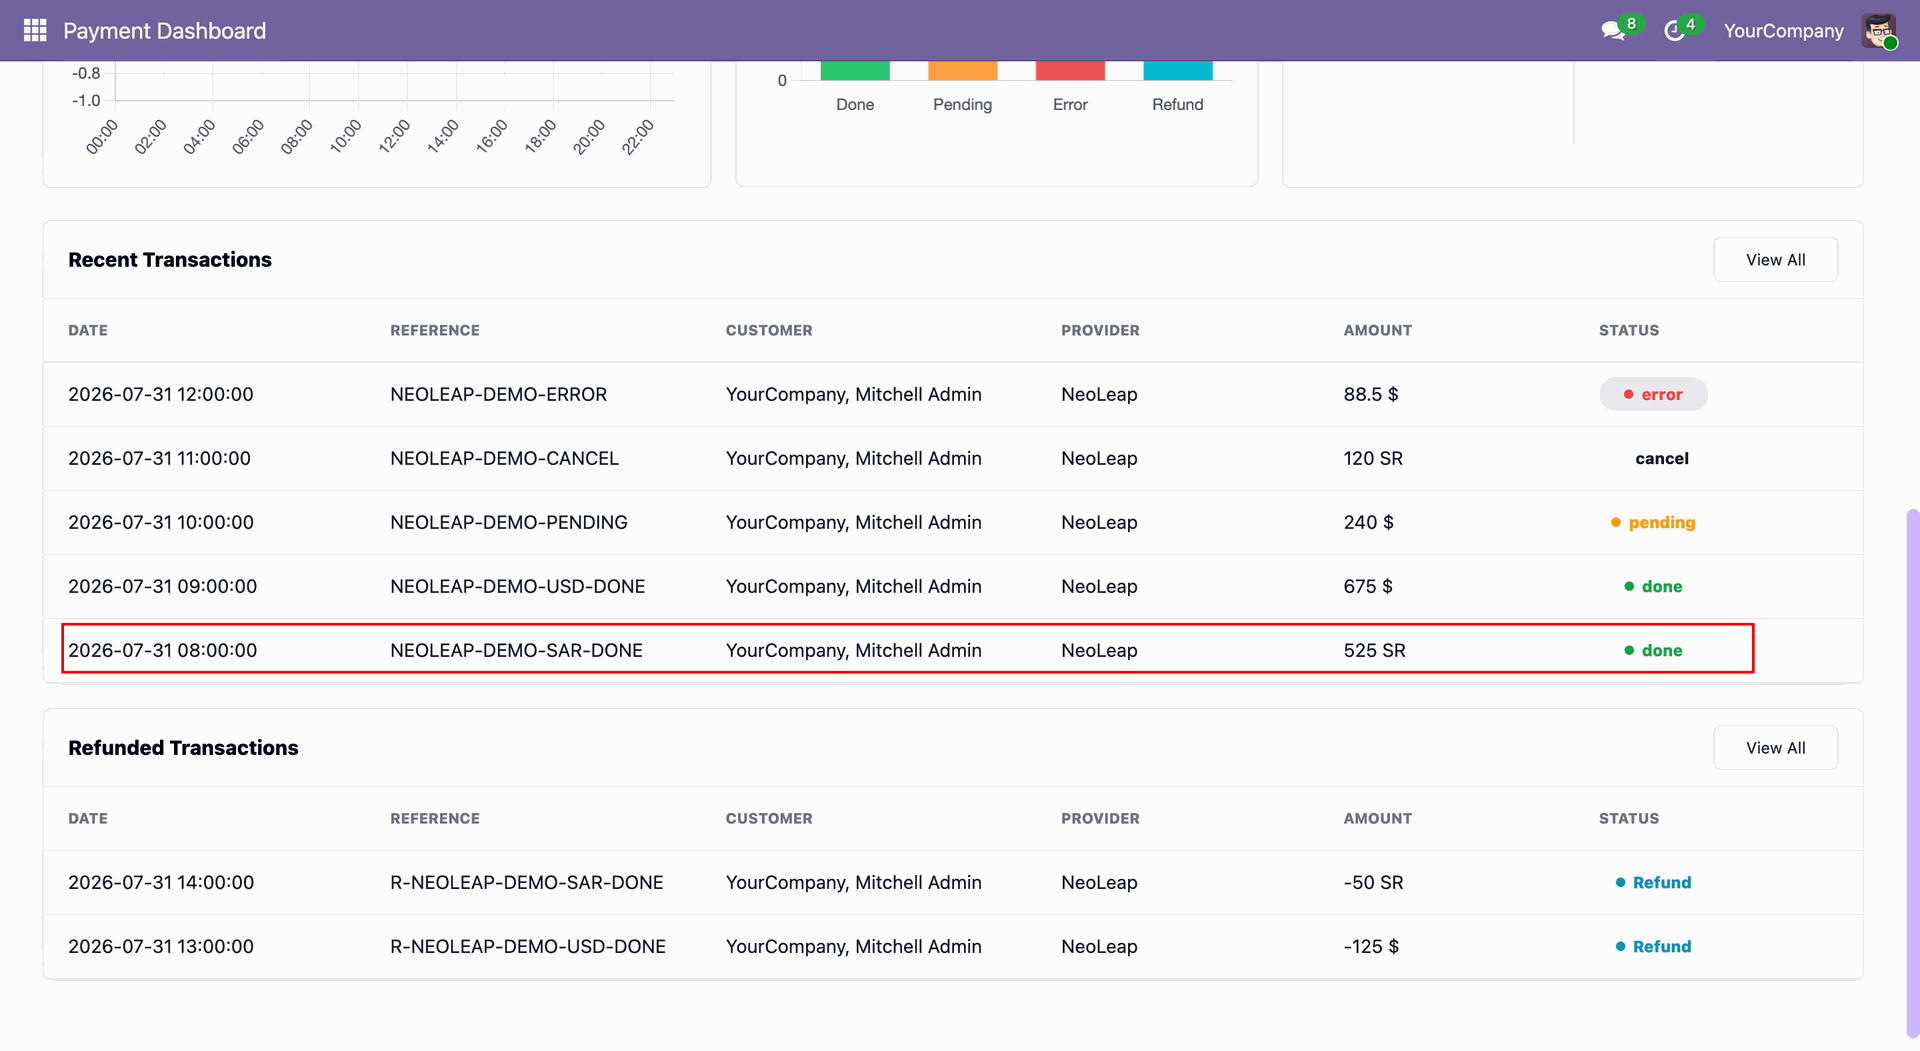Click the pending status badge

1653,522
